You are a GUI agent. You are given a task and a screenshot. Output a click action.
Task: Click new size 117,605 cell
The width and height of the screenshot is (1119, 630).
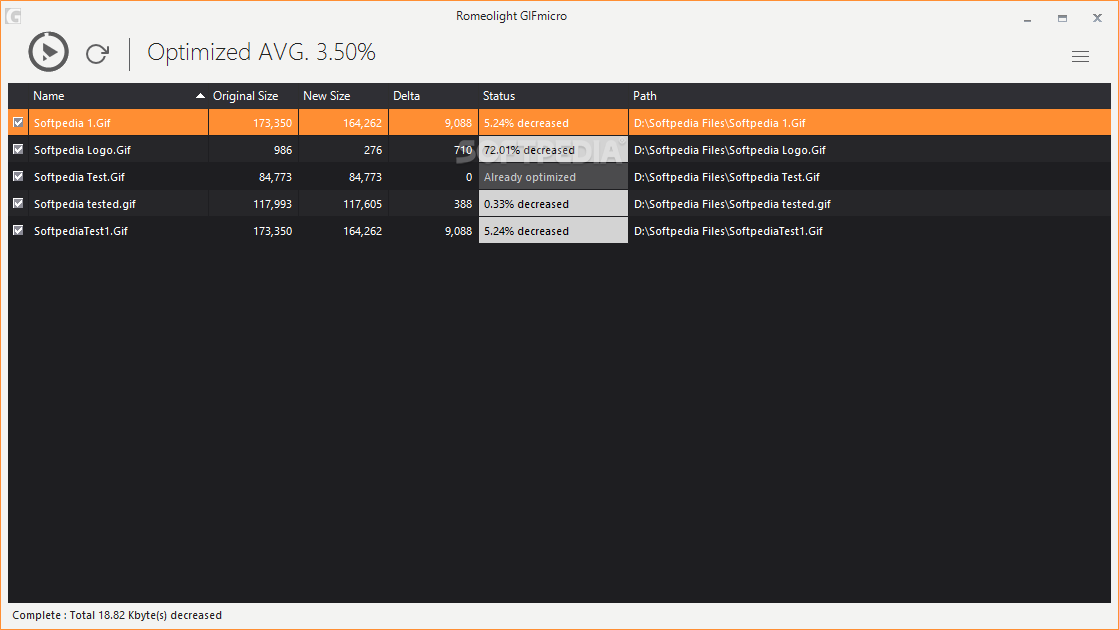pyautogui.click(x=363, y=204)
